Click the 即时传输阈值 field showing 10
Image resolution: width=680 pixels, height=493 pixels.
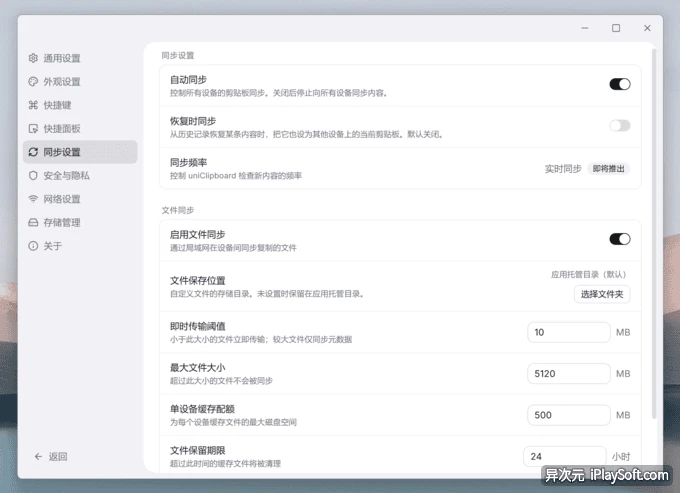[569, 332]
